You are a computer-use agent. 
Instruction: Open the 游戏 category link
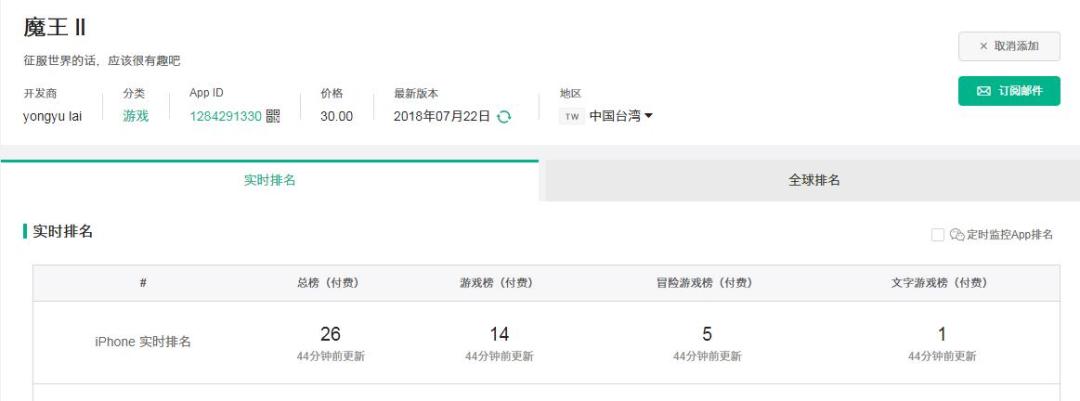136,116
